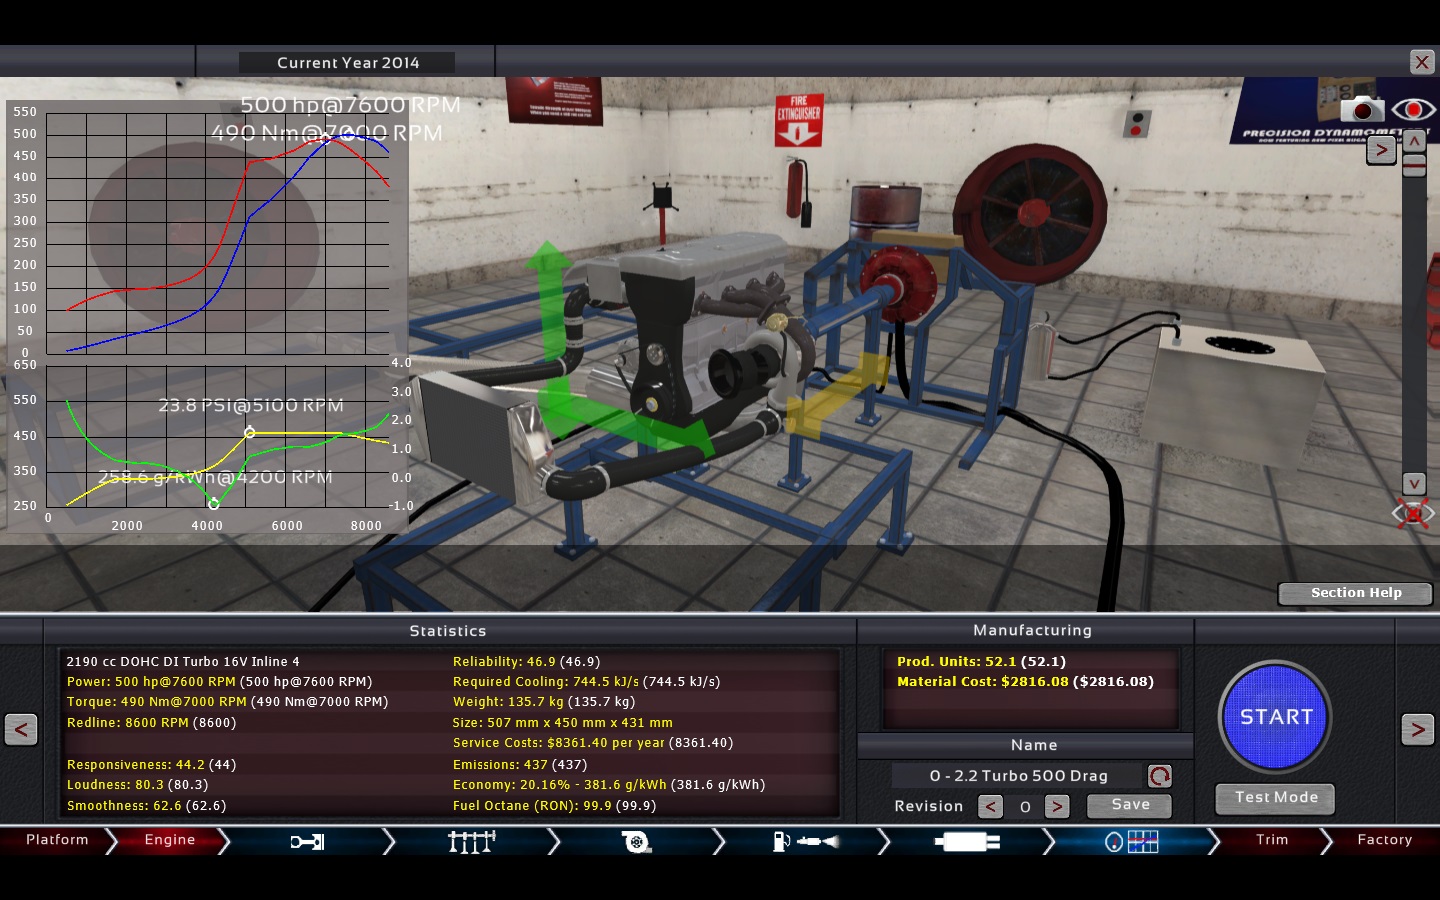This screenshot has height=900, width=1440.
Task: Click the Emissions: 437 stat
Action: point(519,765)
